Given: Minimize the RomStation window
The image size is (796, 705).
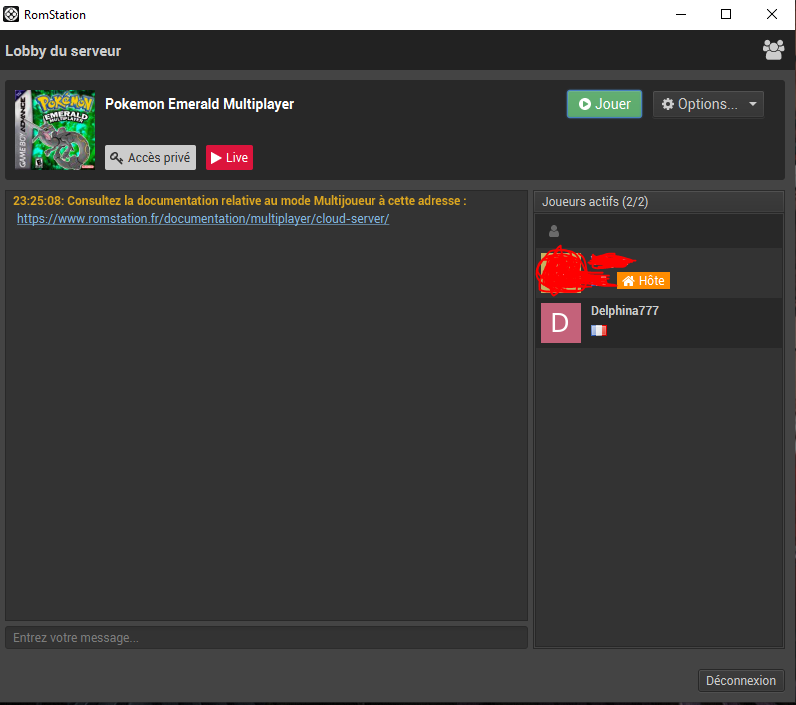Looking at the screenshot, I should (681, 14).
